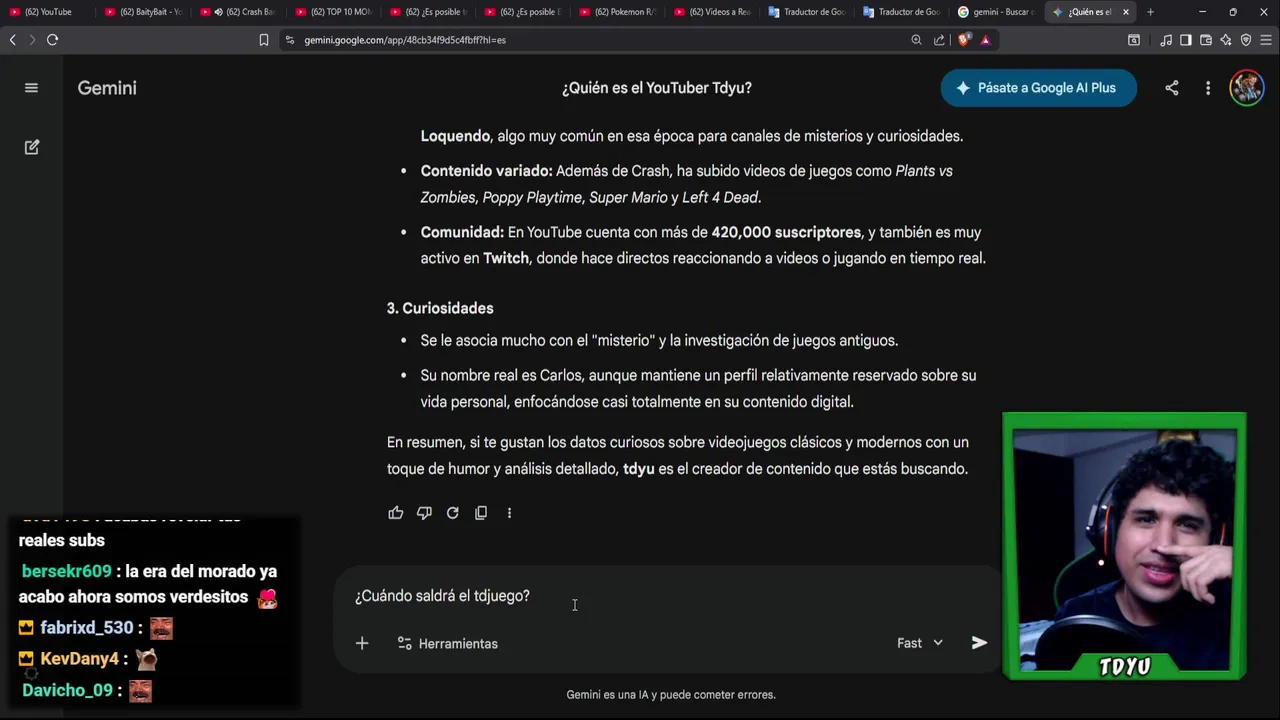Copy the response with copy icon
Screen dimensions: 1280x720
(x=481, y=513)
